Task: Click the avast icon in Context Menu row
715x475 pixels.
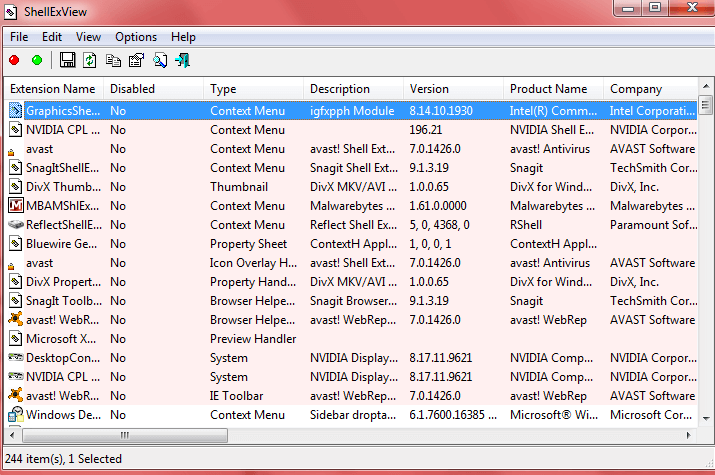Action: (x=11, y=152)
